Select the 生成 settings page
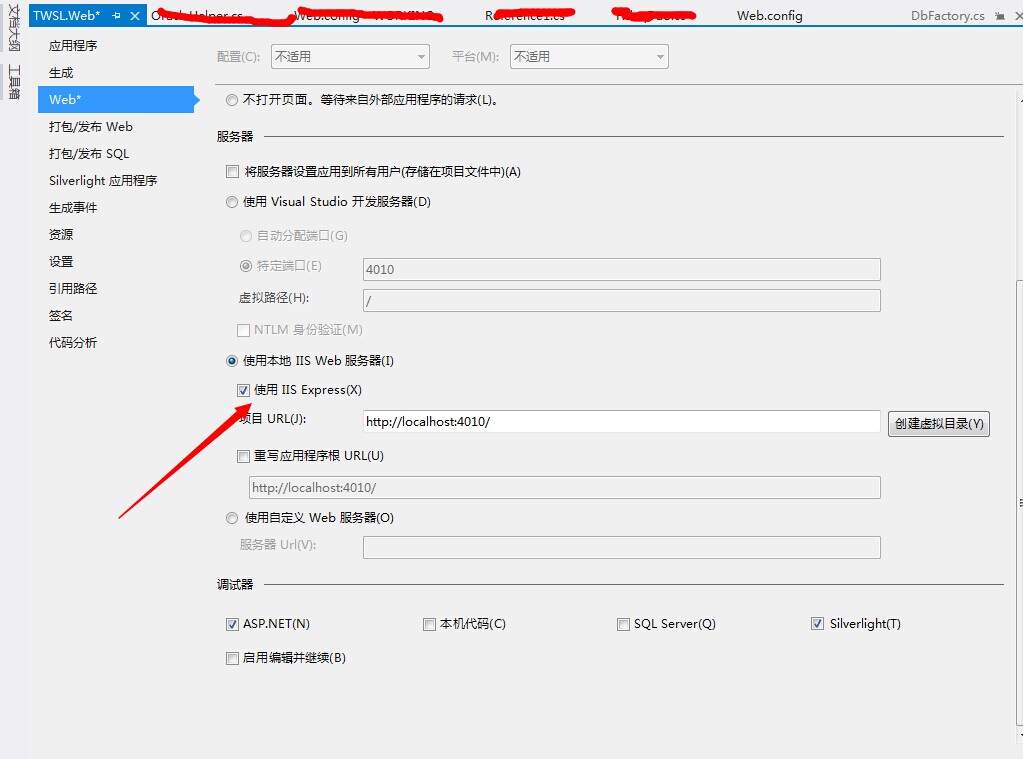The image size is (1023, 759). coord(61,72)
